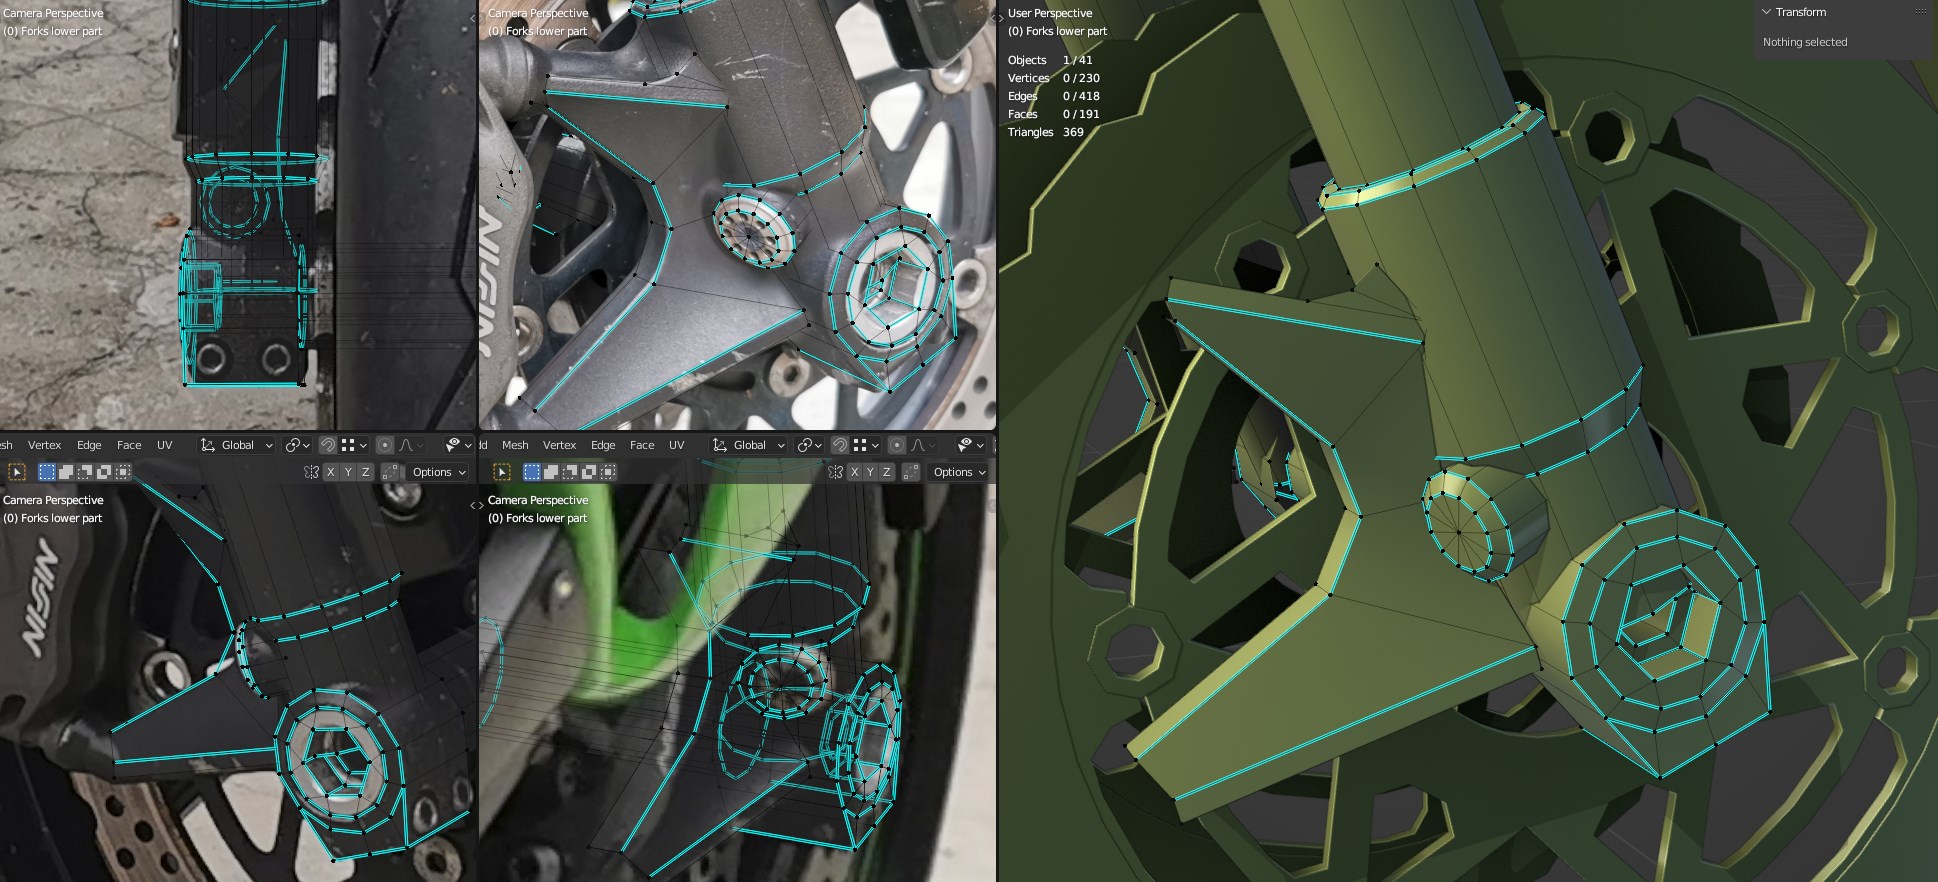The width and height of the screenshot is (1938, 882).
Task: Open the Face menu in bottom-left viewport
Action: (129, 445)
